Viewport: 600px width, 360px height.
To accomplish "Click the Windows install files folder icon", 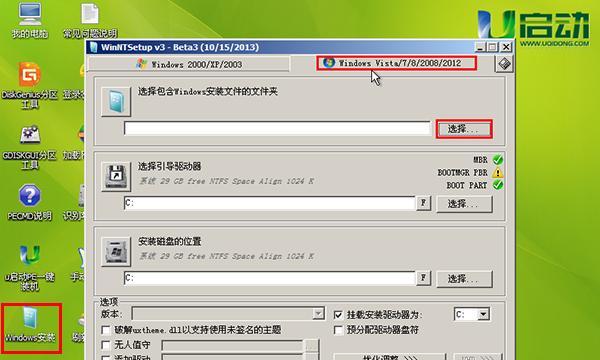I will click(x=116, y=101).
